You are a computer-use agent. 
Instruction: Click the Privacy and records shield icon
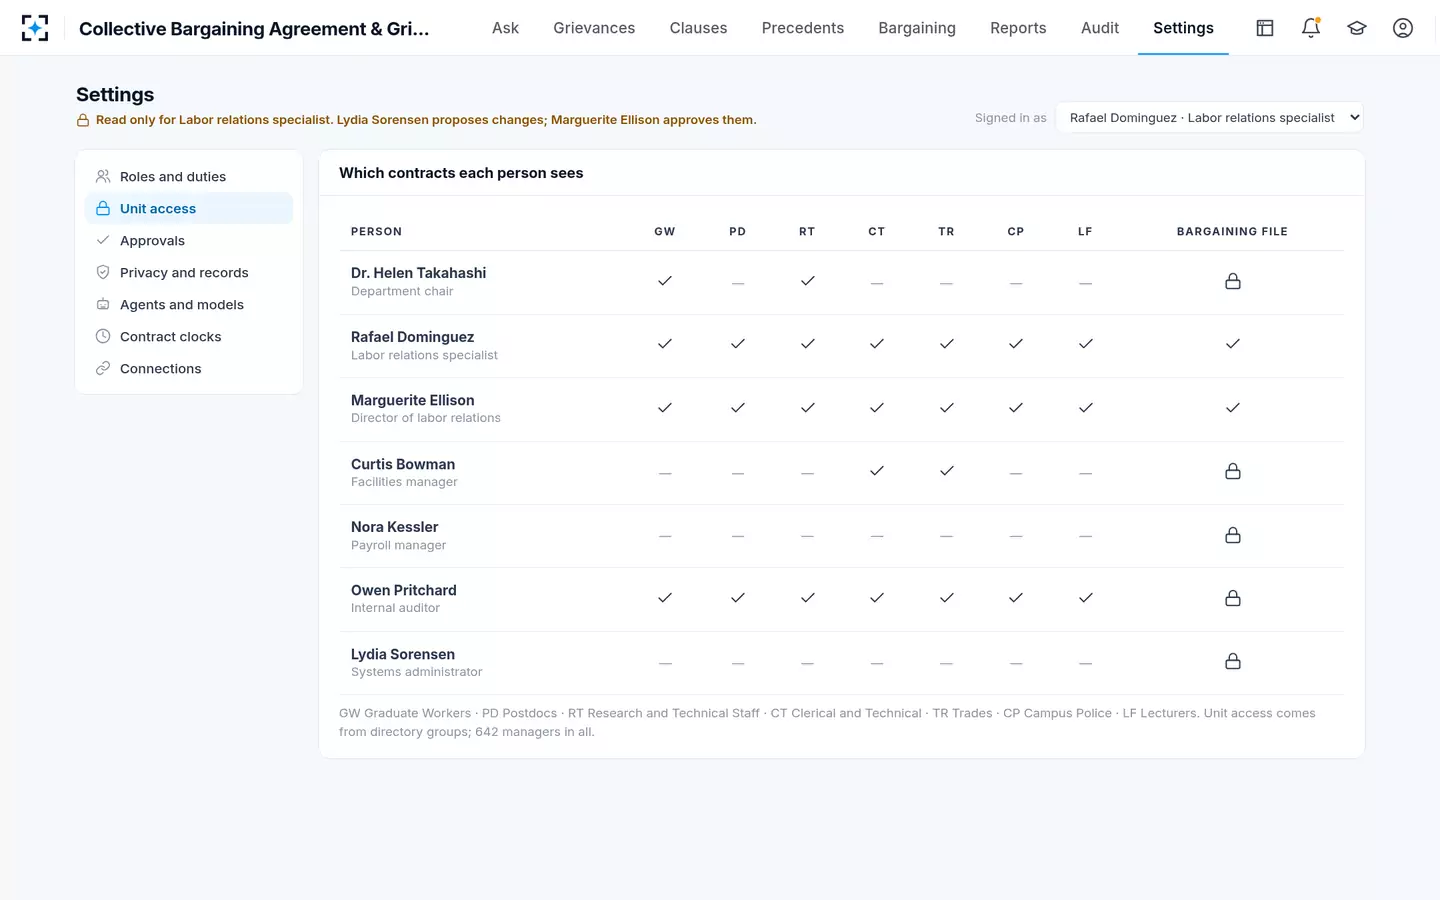coord(103,272)
